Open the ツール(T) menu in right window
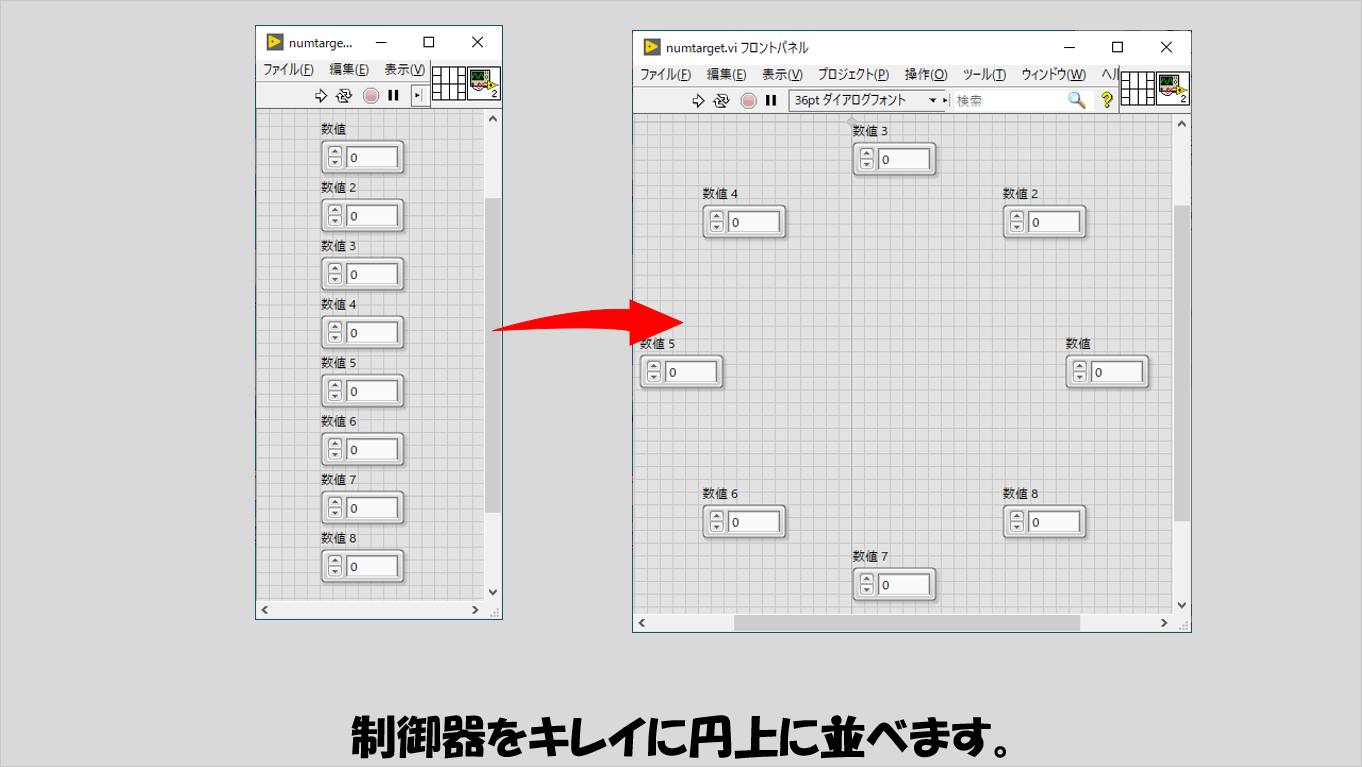 pyautogui.click(x=984, y=75)
